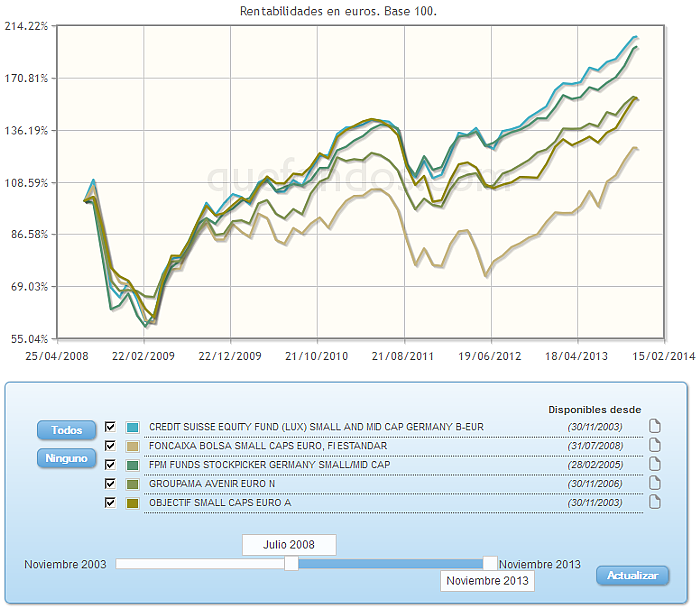This screenshot has height=608, width=700.
Task: Open document icon for FPM Funds Stockpicker
Action: click(654, 464)
